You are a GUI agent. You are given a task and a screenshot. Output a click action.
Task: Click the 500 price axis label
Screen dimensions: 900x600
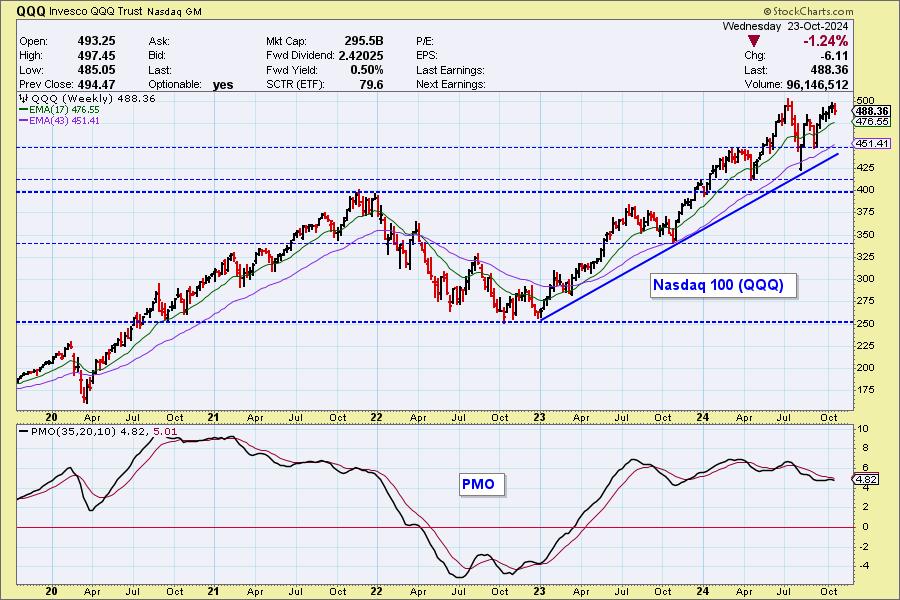point(865,101)
